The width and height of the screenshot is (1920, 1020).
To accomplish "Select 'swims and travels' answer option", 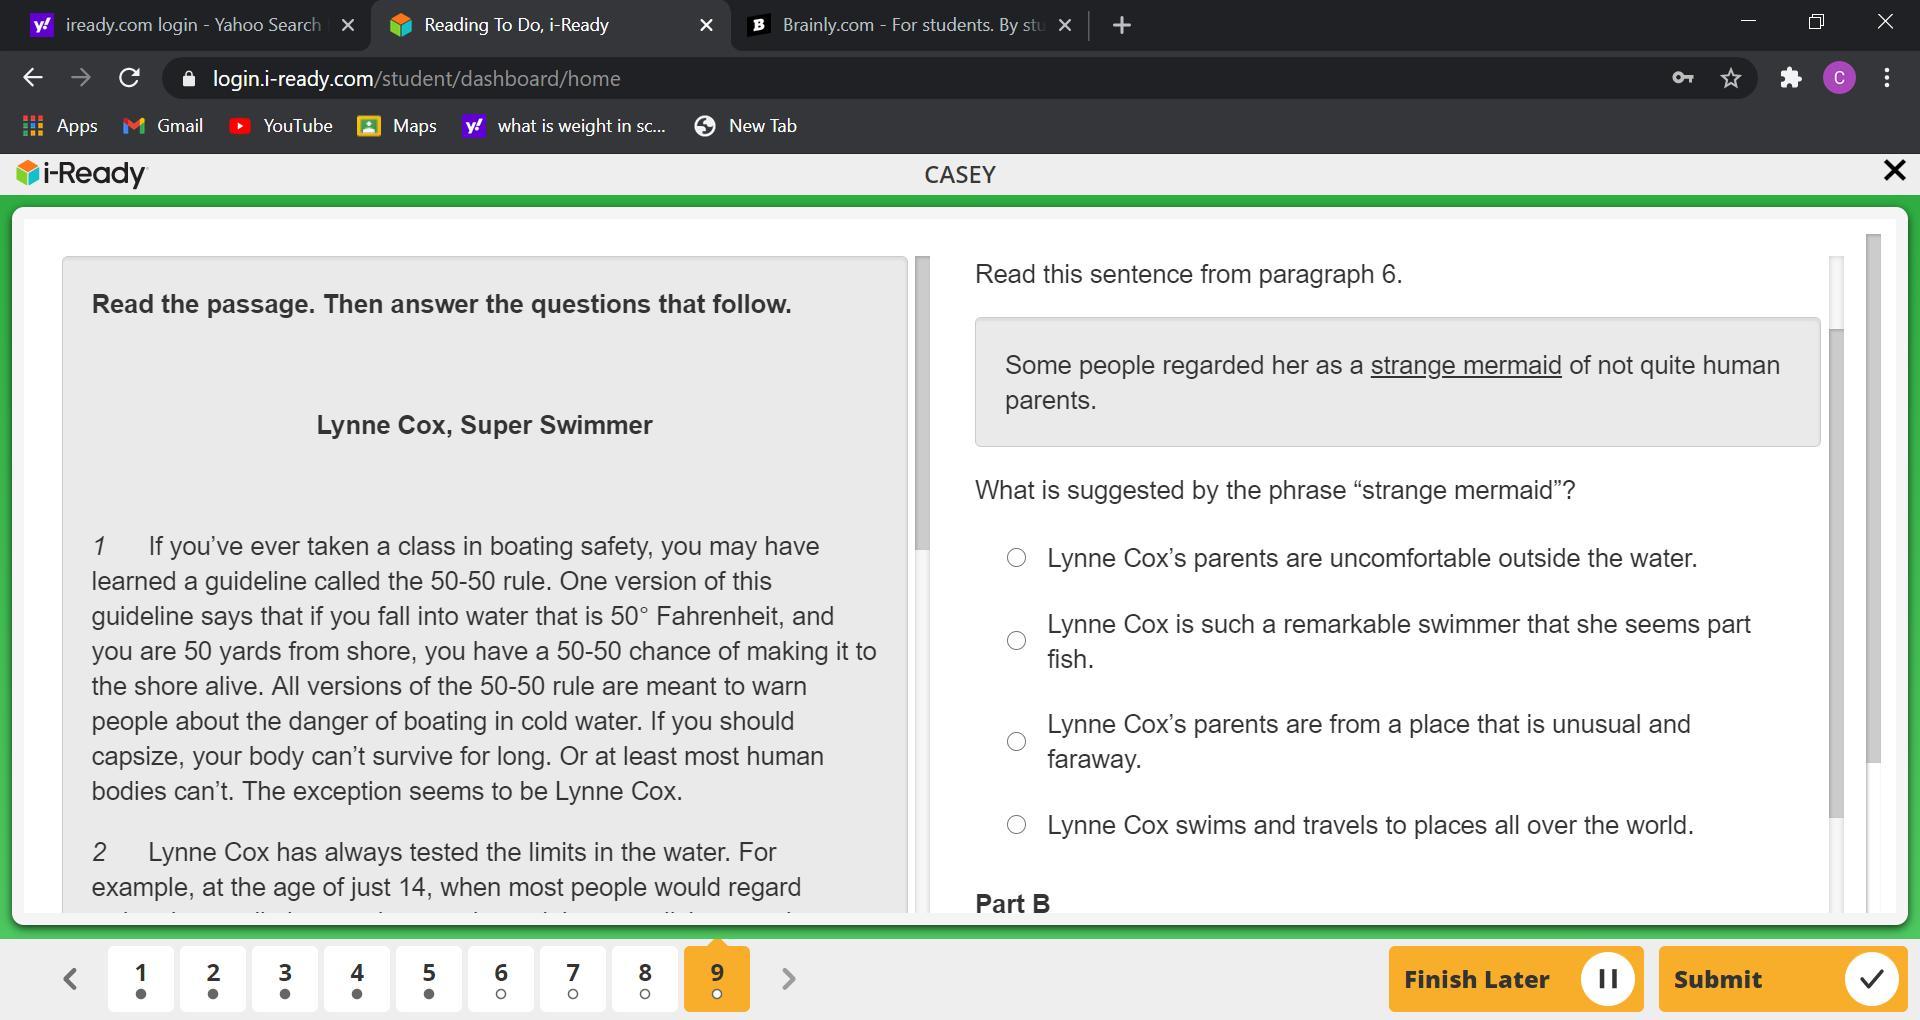I will pos(1016,825).
